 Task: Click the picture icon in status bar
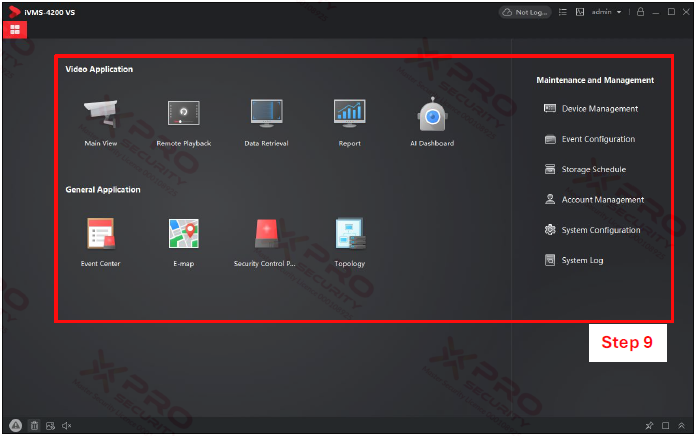click(x=50, y=426)
